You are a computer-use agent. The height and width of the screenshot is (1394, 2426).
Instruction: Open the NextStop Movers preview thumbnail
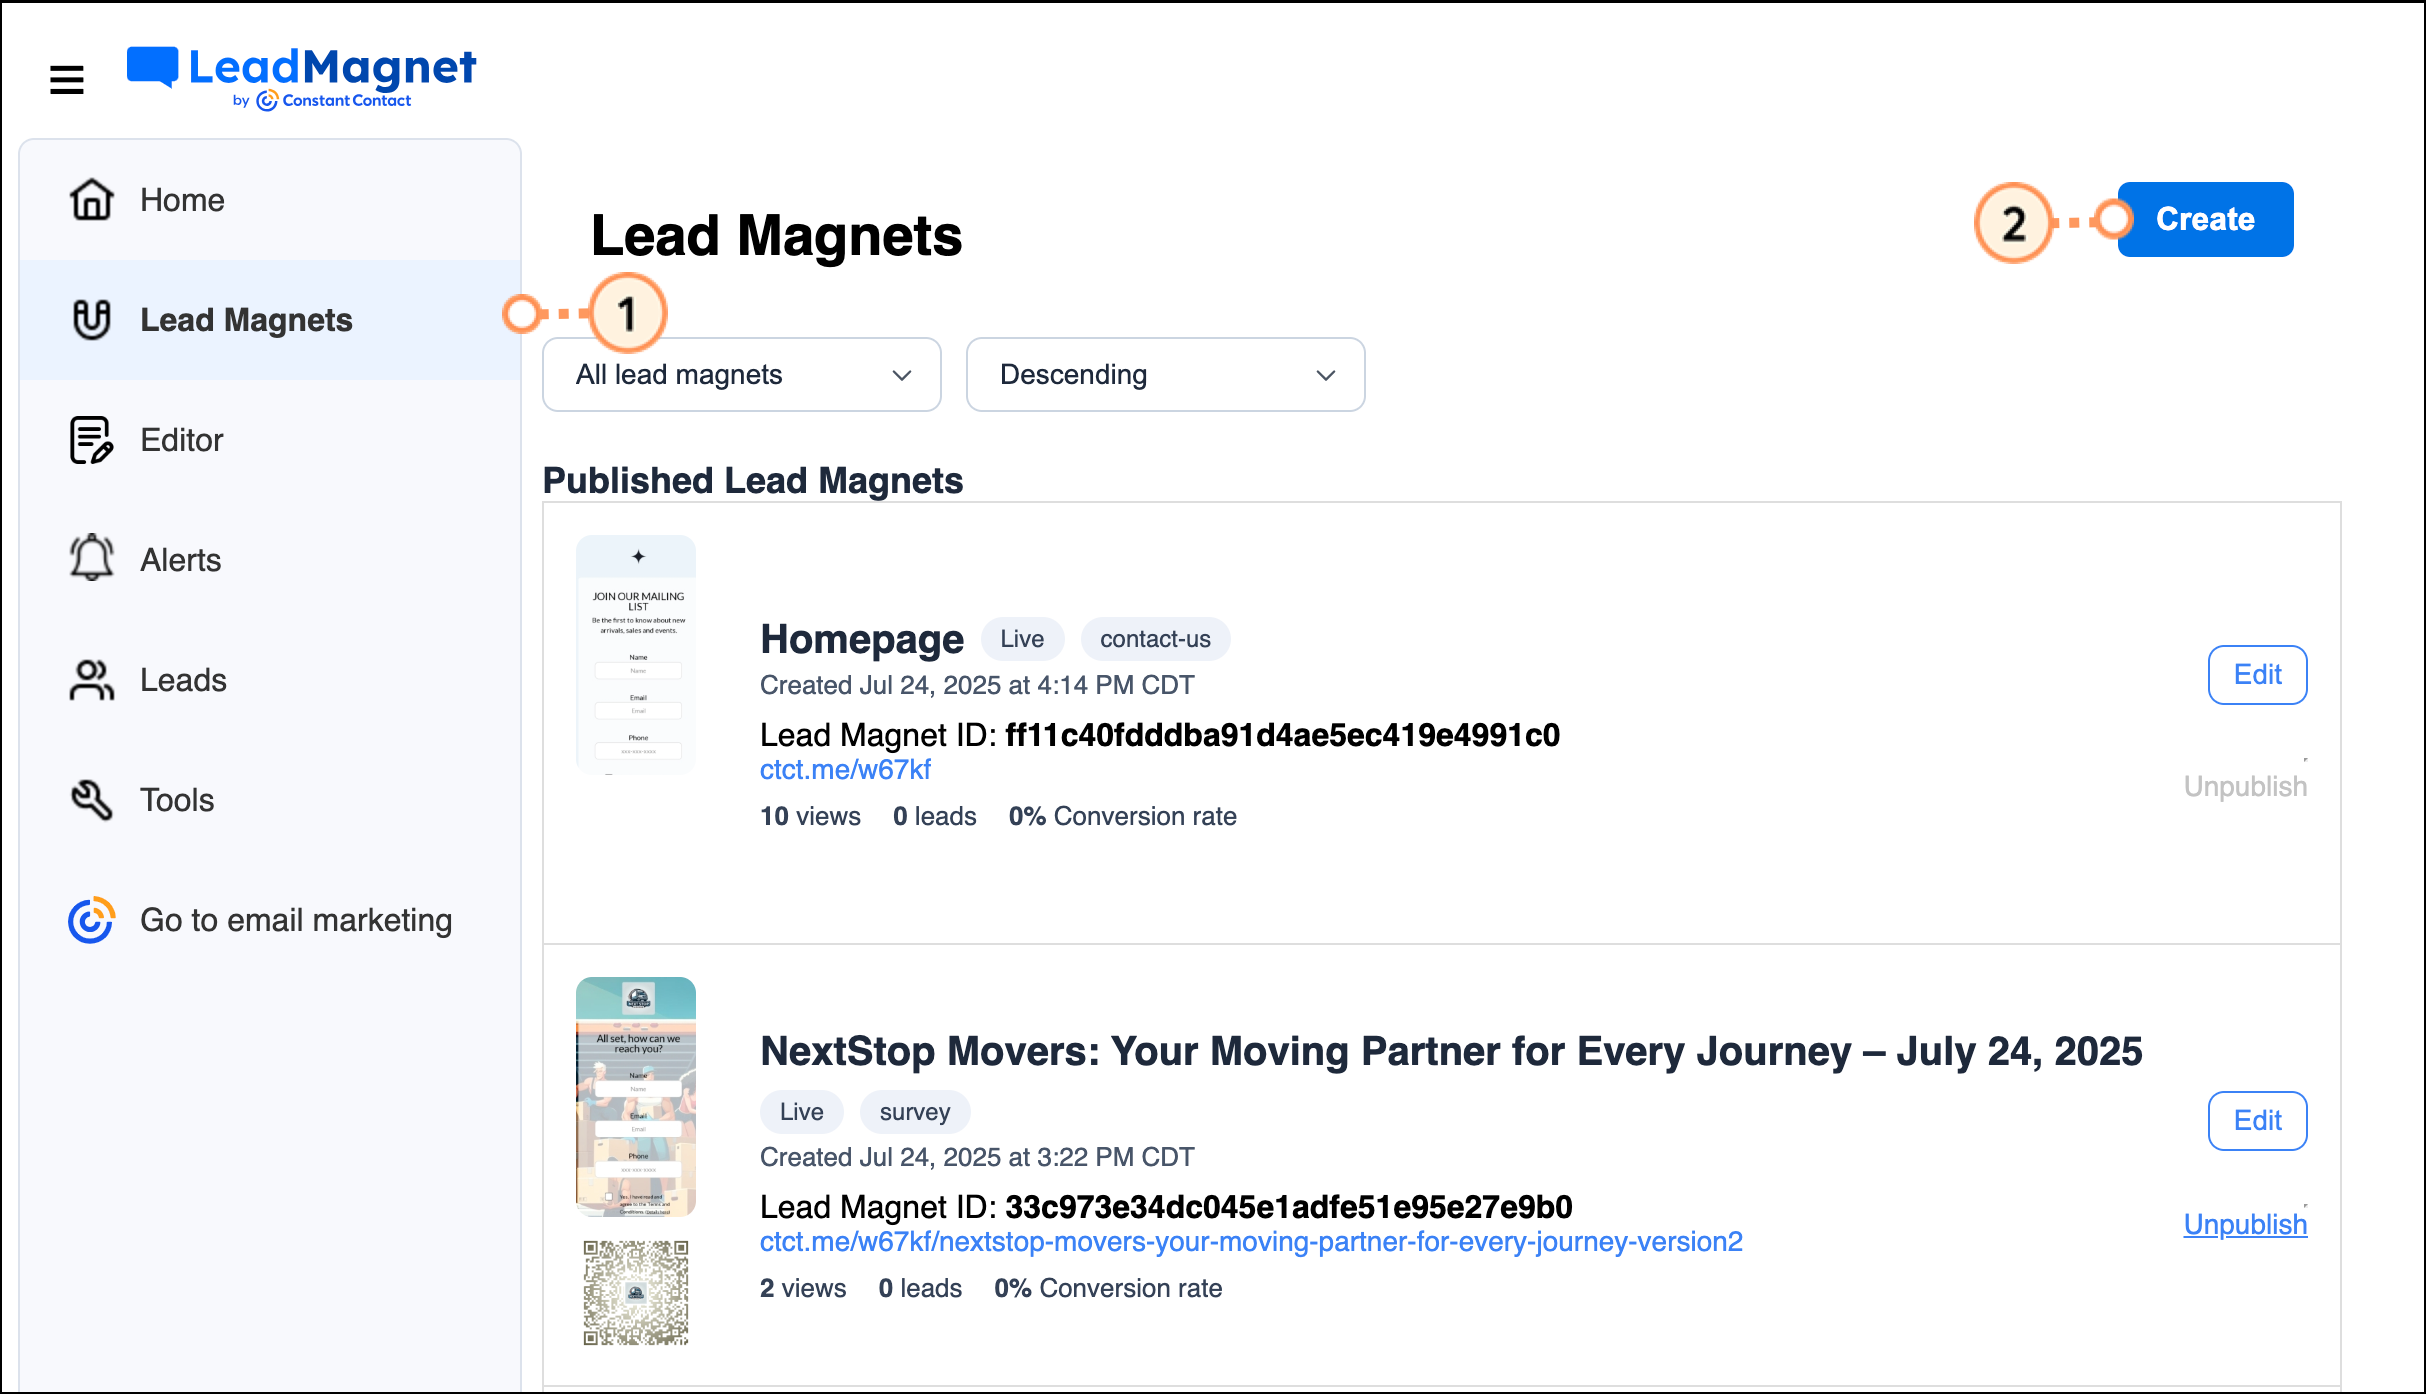[636, 1097]
